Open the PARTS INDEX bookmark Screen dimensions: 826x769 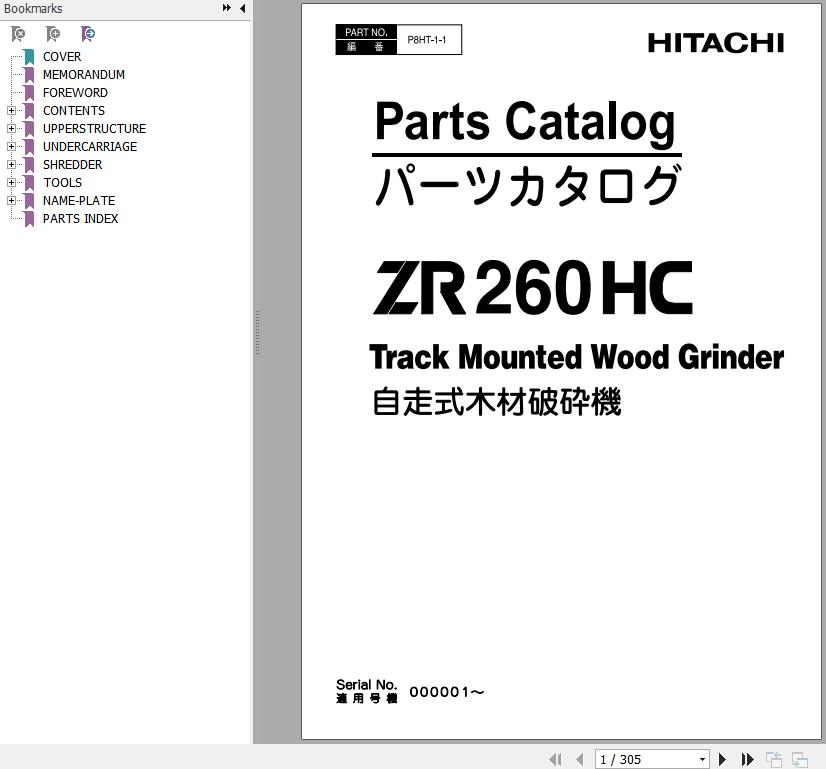click(x=81, y=219)
